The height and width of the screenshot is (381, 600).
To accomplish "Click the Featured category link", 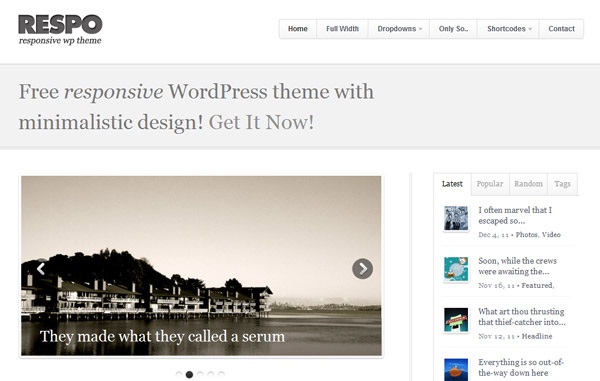I will 537,285.
